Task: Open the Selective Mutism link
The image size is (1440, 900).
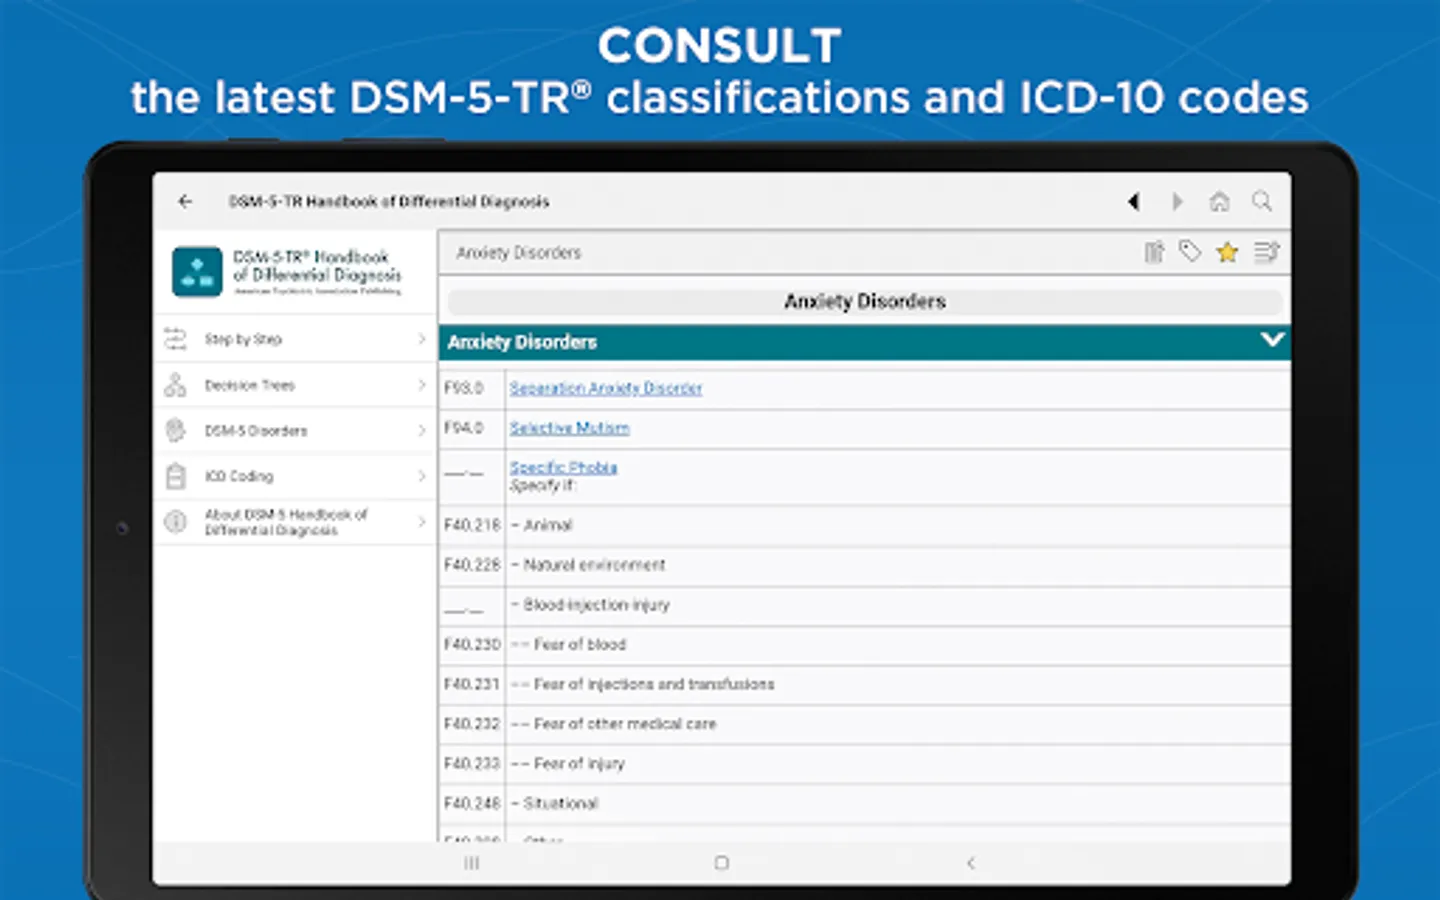Action: 570,428
